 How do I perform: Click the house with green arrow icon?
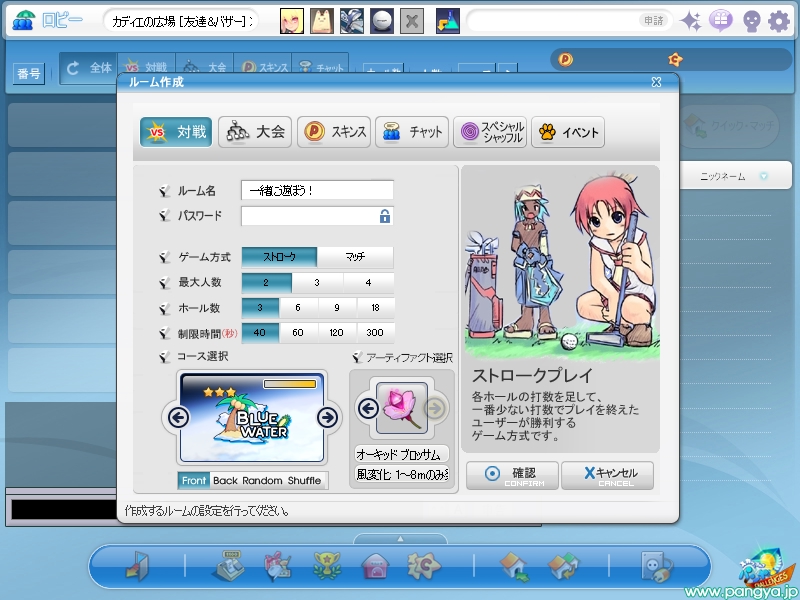pyautogui.click(x=515, y=567)
